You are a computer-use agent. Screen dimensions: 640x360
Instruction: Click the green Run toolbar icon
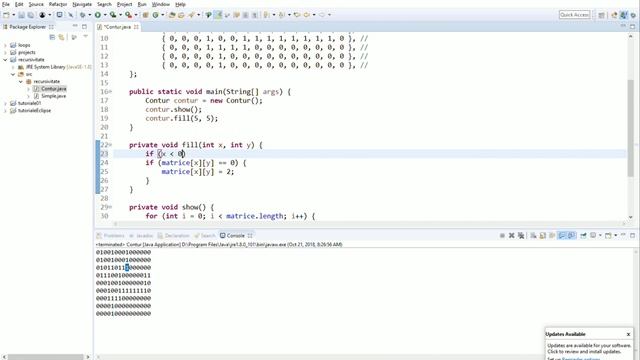point(98,15)
